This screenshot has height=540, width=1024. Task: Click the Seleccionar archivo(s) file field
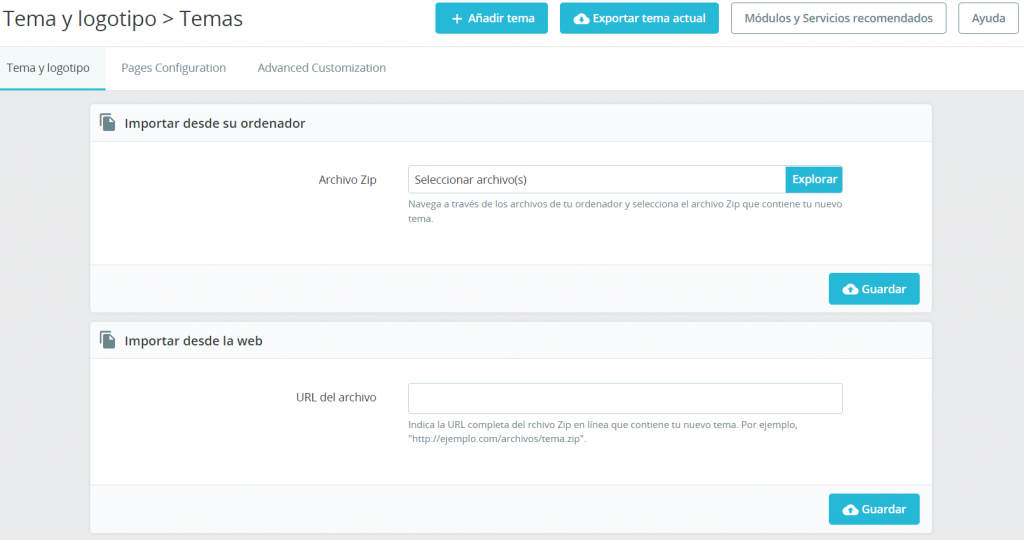click(596, 179)
